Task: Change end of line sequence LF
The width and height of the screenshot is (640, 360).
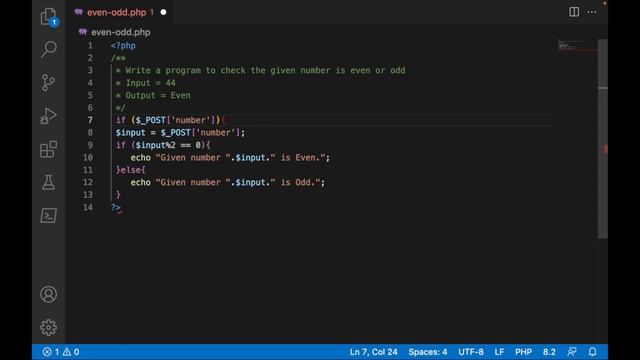Action: click(499, 352)
